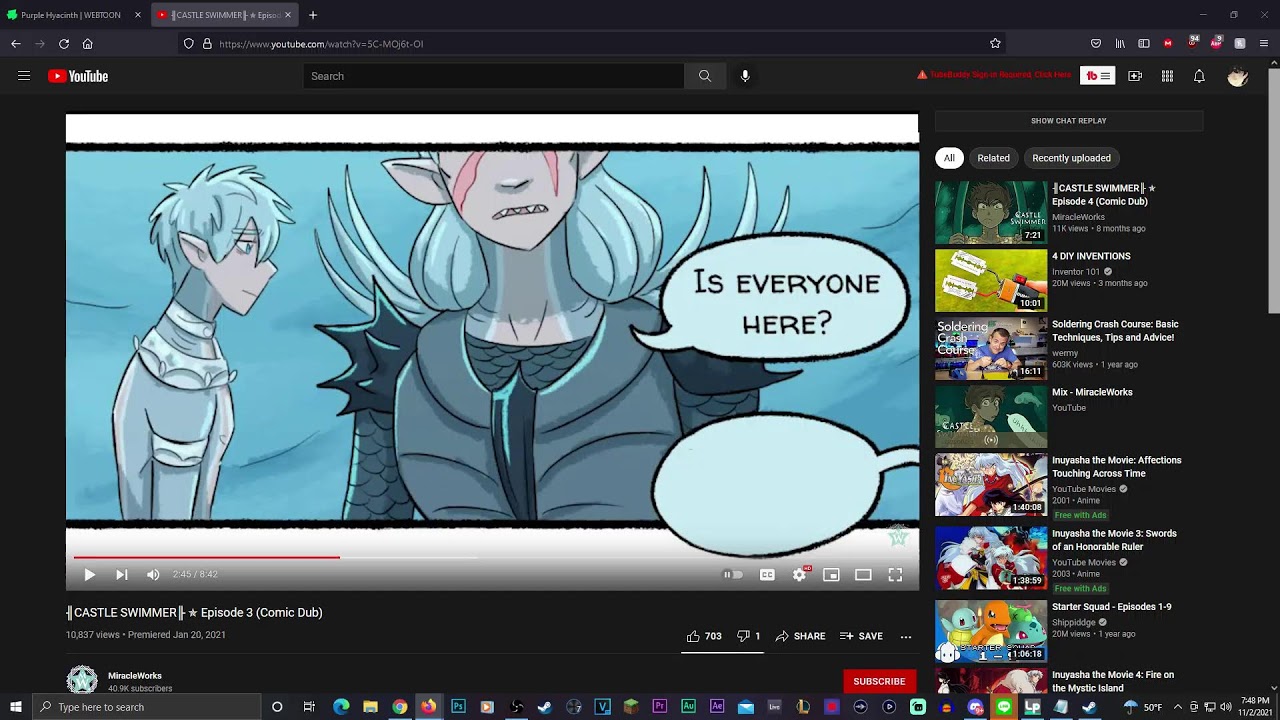The image size is (1280, 720).
Task: Show chat replay
Action: [1068, 121]
